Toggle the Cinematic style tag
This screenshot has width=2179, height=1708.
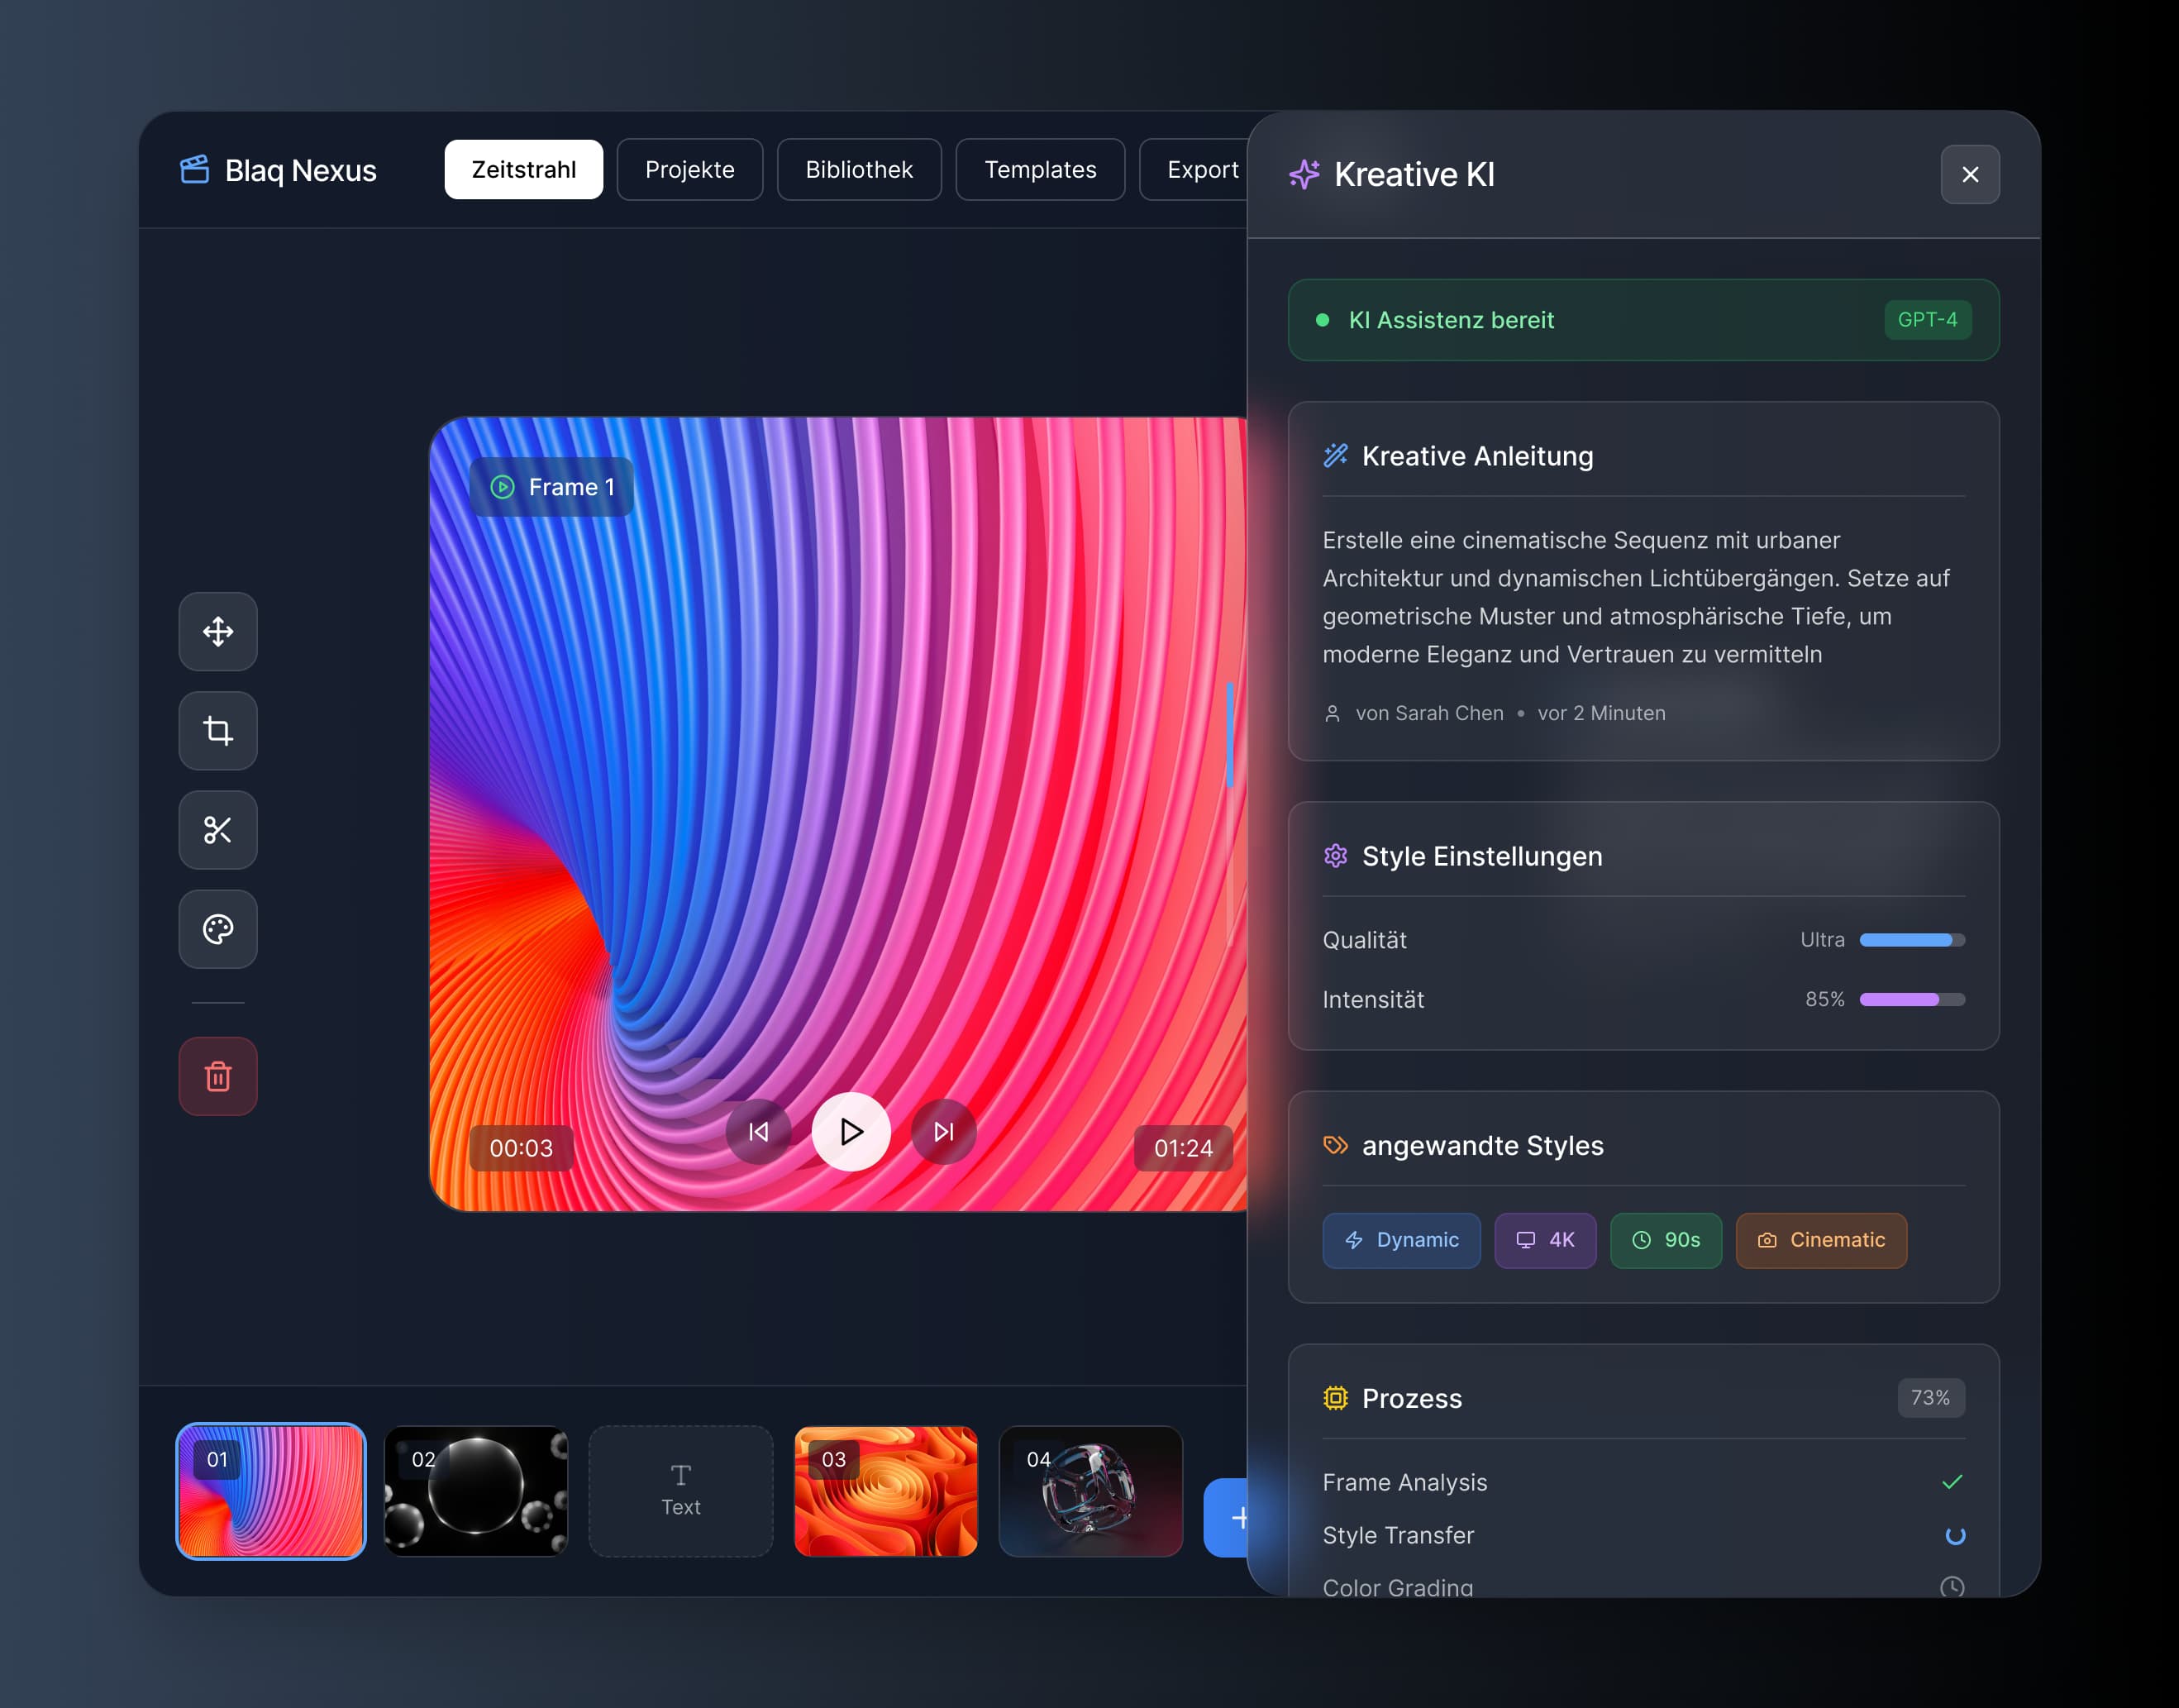1820,1240
